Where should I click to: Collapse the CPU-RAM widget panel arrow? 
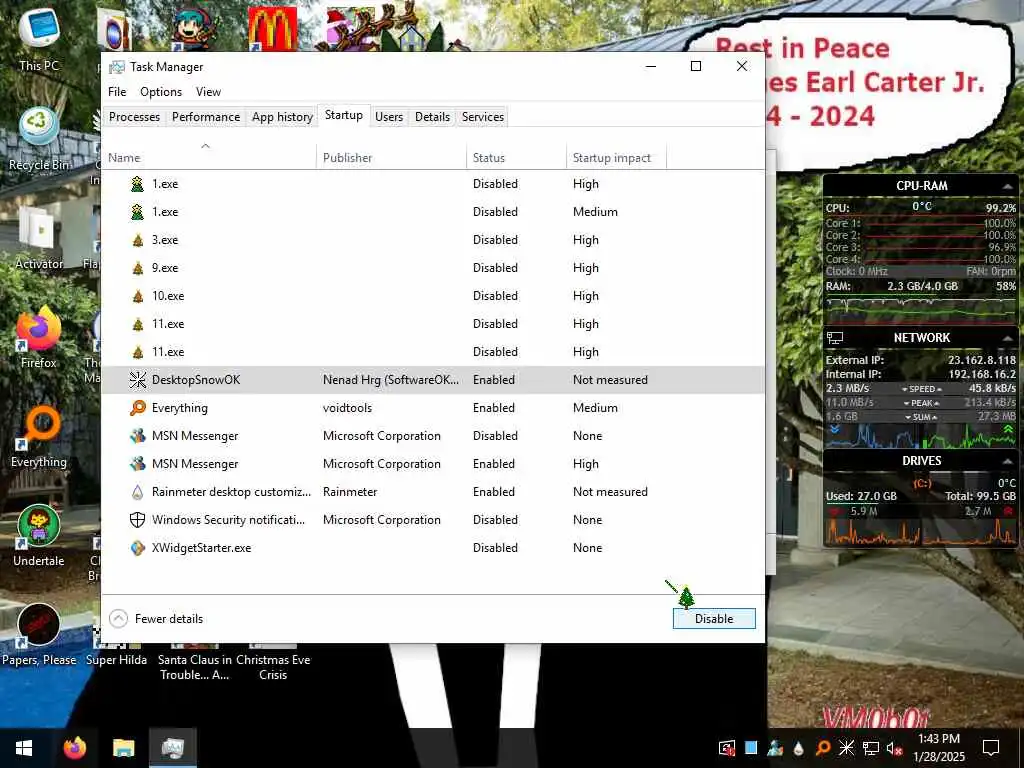pyautogui.click(x=1007, y=186)
